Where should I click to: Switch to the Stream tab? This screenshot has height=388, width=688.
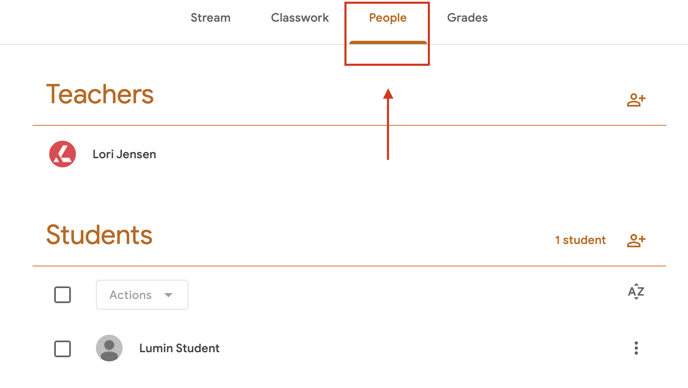210,18
